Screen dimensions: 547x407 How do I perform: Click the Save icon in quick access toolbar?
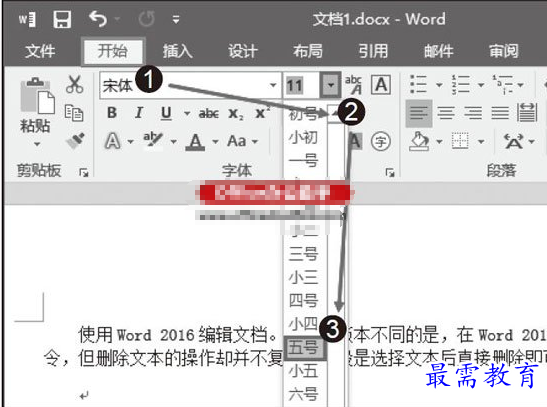coord(62,19)
